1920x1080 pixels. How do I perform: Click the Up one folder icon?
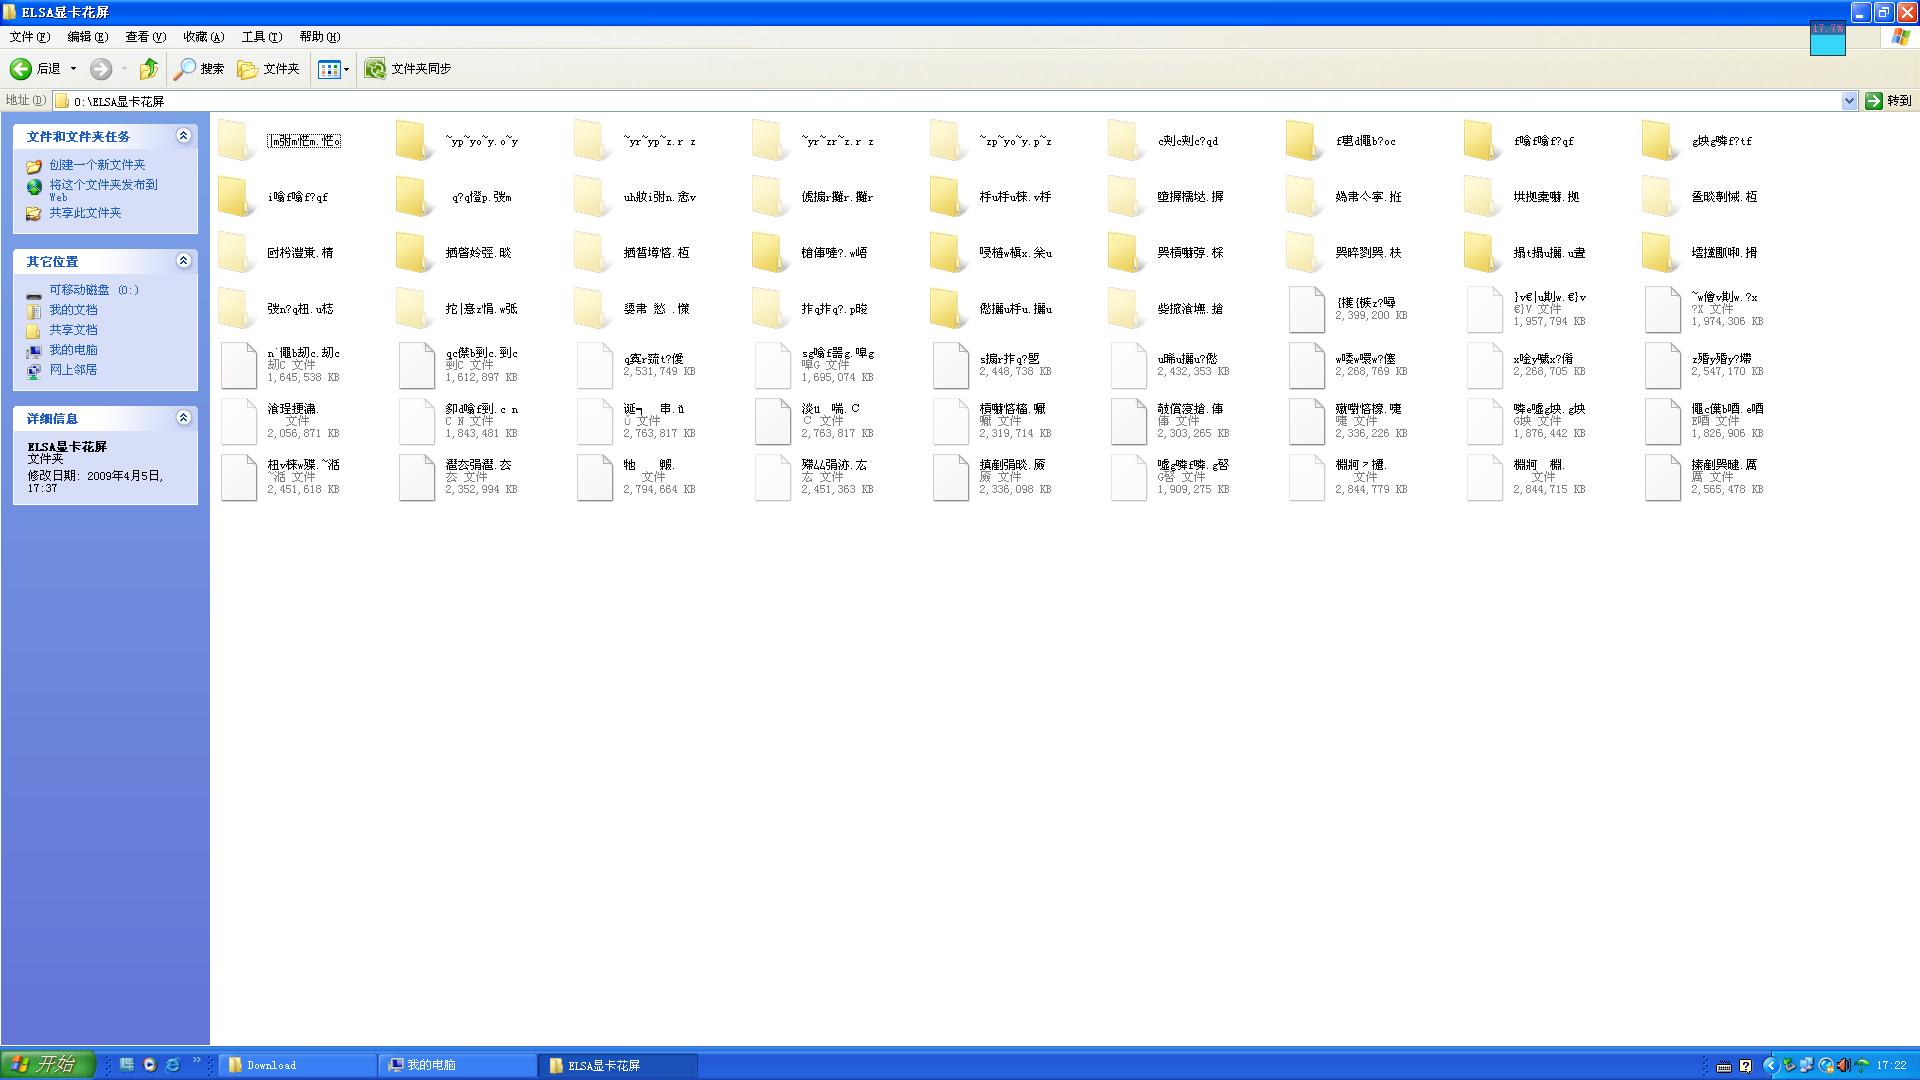coord(148,69)
